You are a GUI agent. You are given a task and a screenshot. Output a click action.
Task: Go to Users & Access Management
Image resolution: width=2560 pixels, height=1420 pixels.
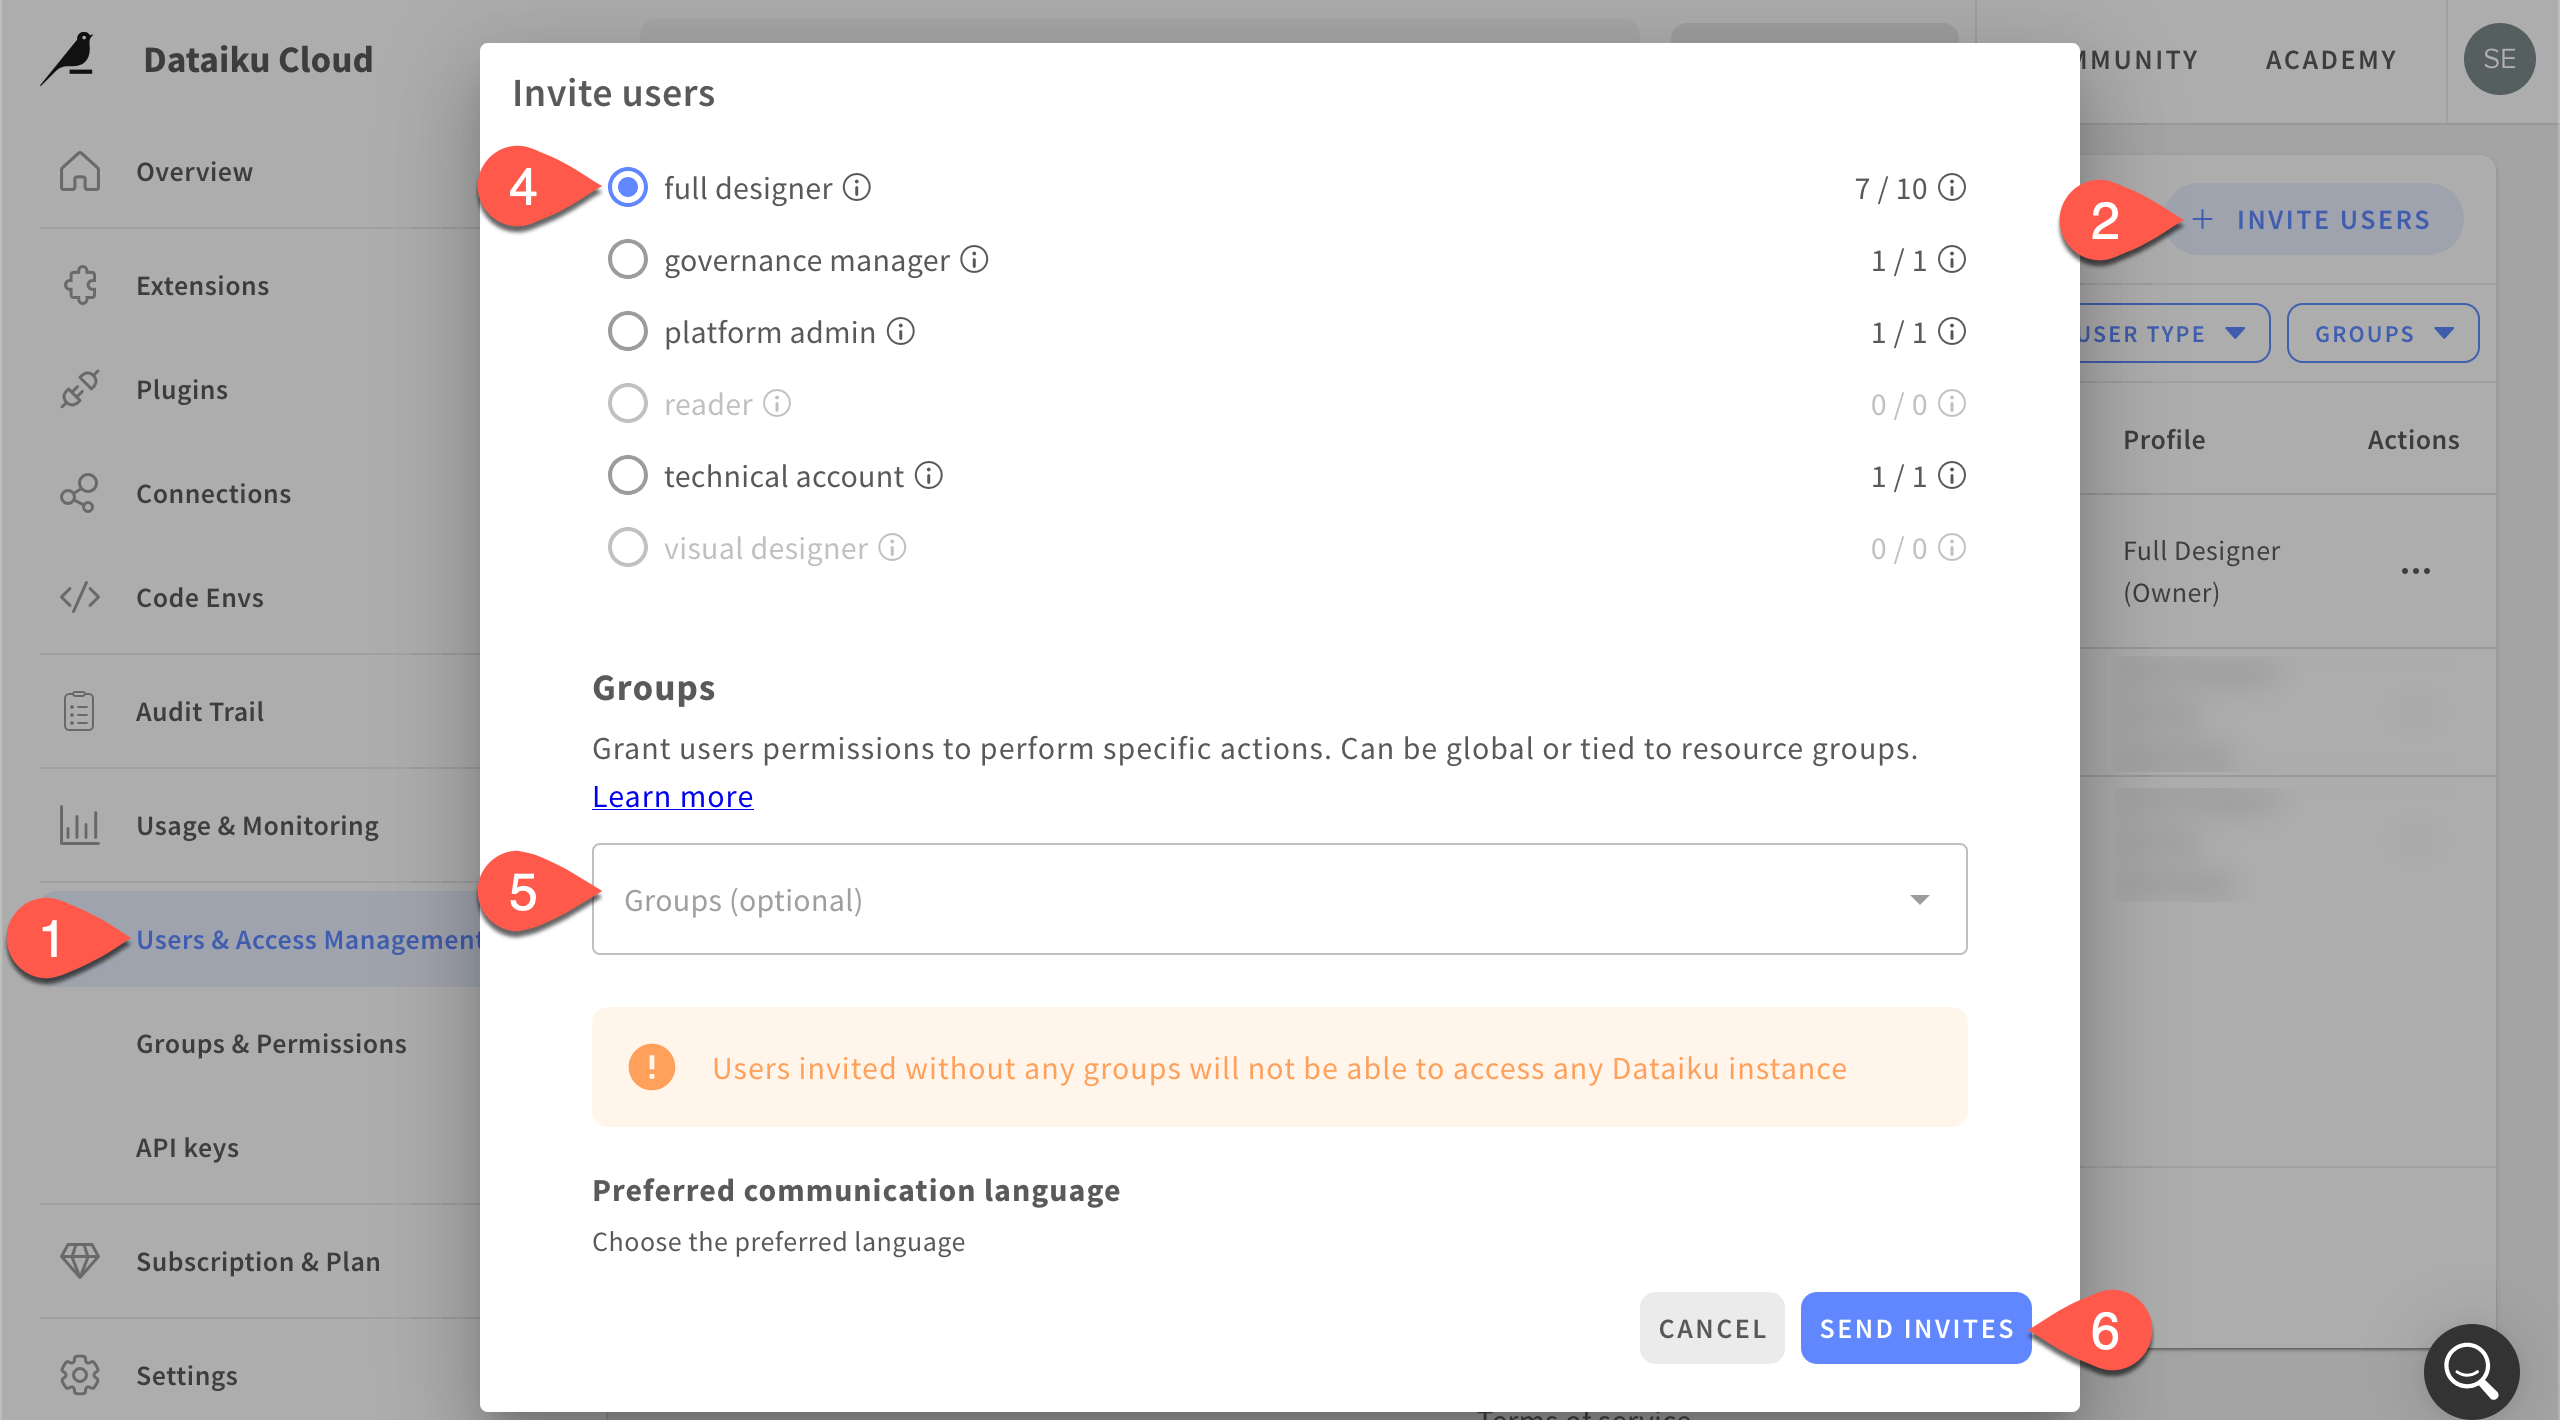(x=308, y=939)
